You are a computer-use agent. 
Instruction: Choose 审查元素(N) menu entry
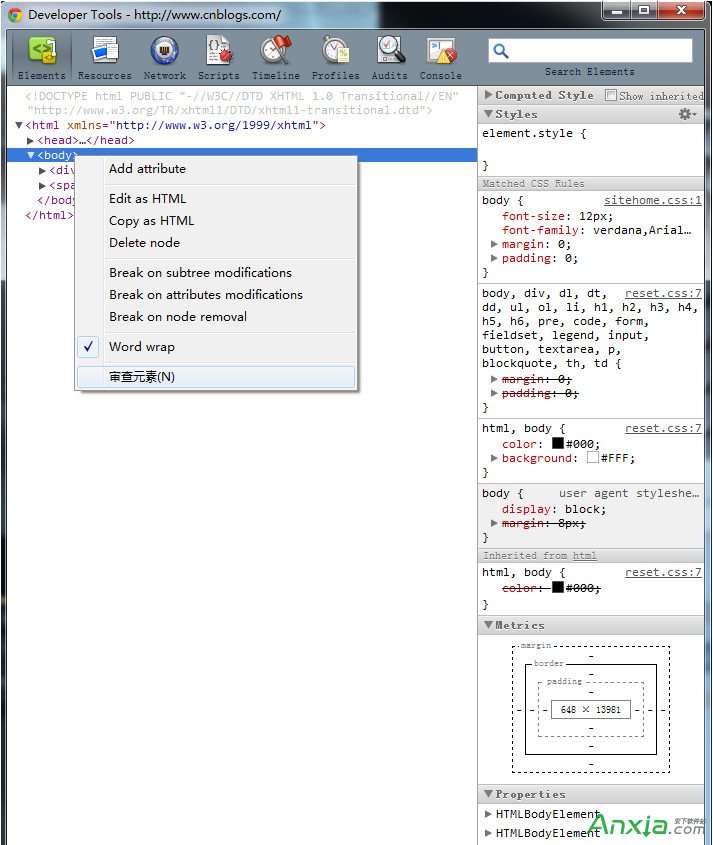pyautogui.click(x=216, y=377)
